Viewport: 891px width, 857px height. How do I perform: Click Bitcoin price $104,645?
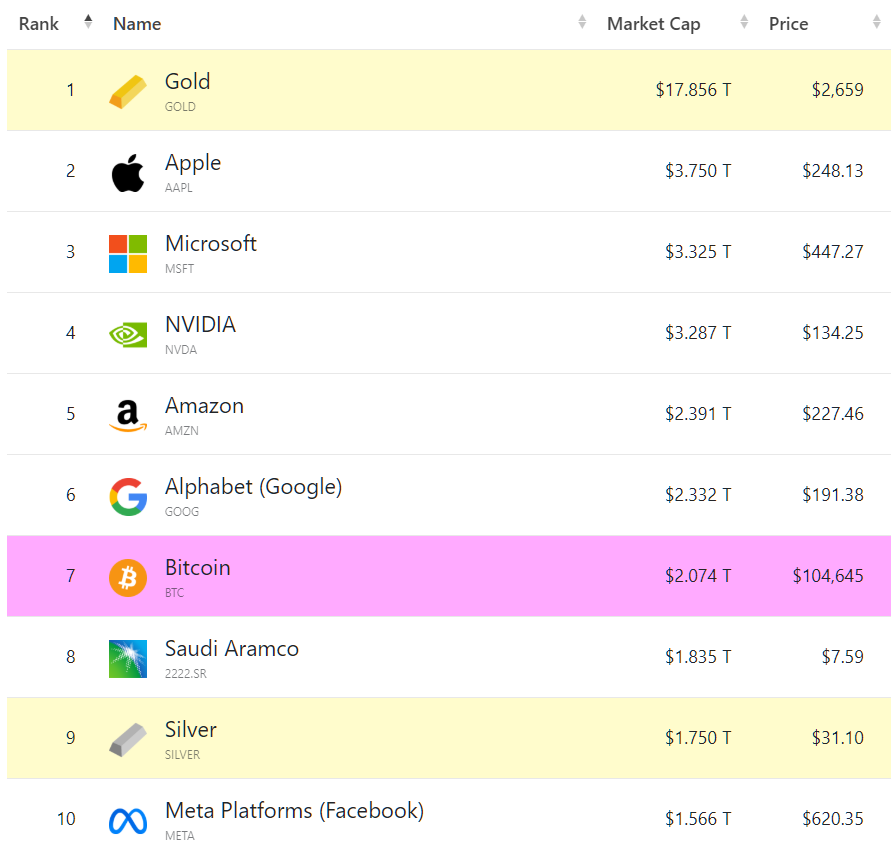pyautogui.click(x=828, y=576)
